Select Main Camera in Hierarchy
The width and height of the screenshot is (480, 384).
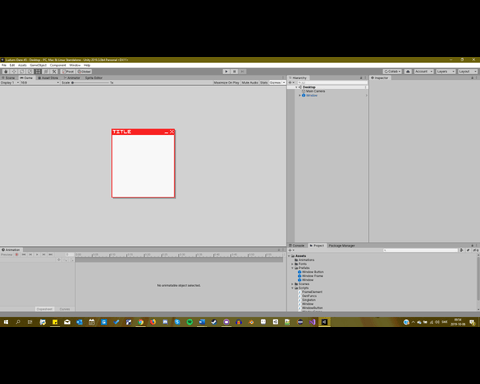(315, 91)
